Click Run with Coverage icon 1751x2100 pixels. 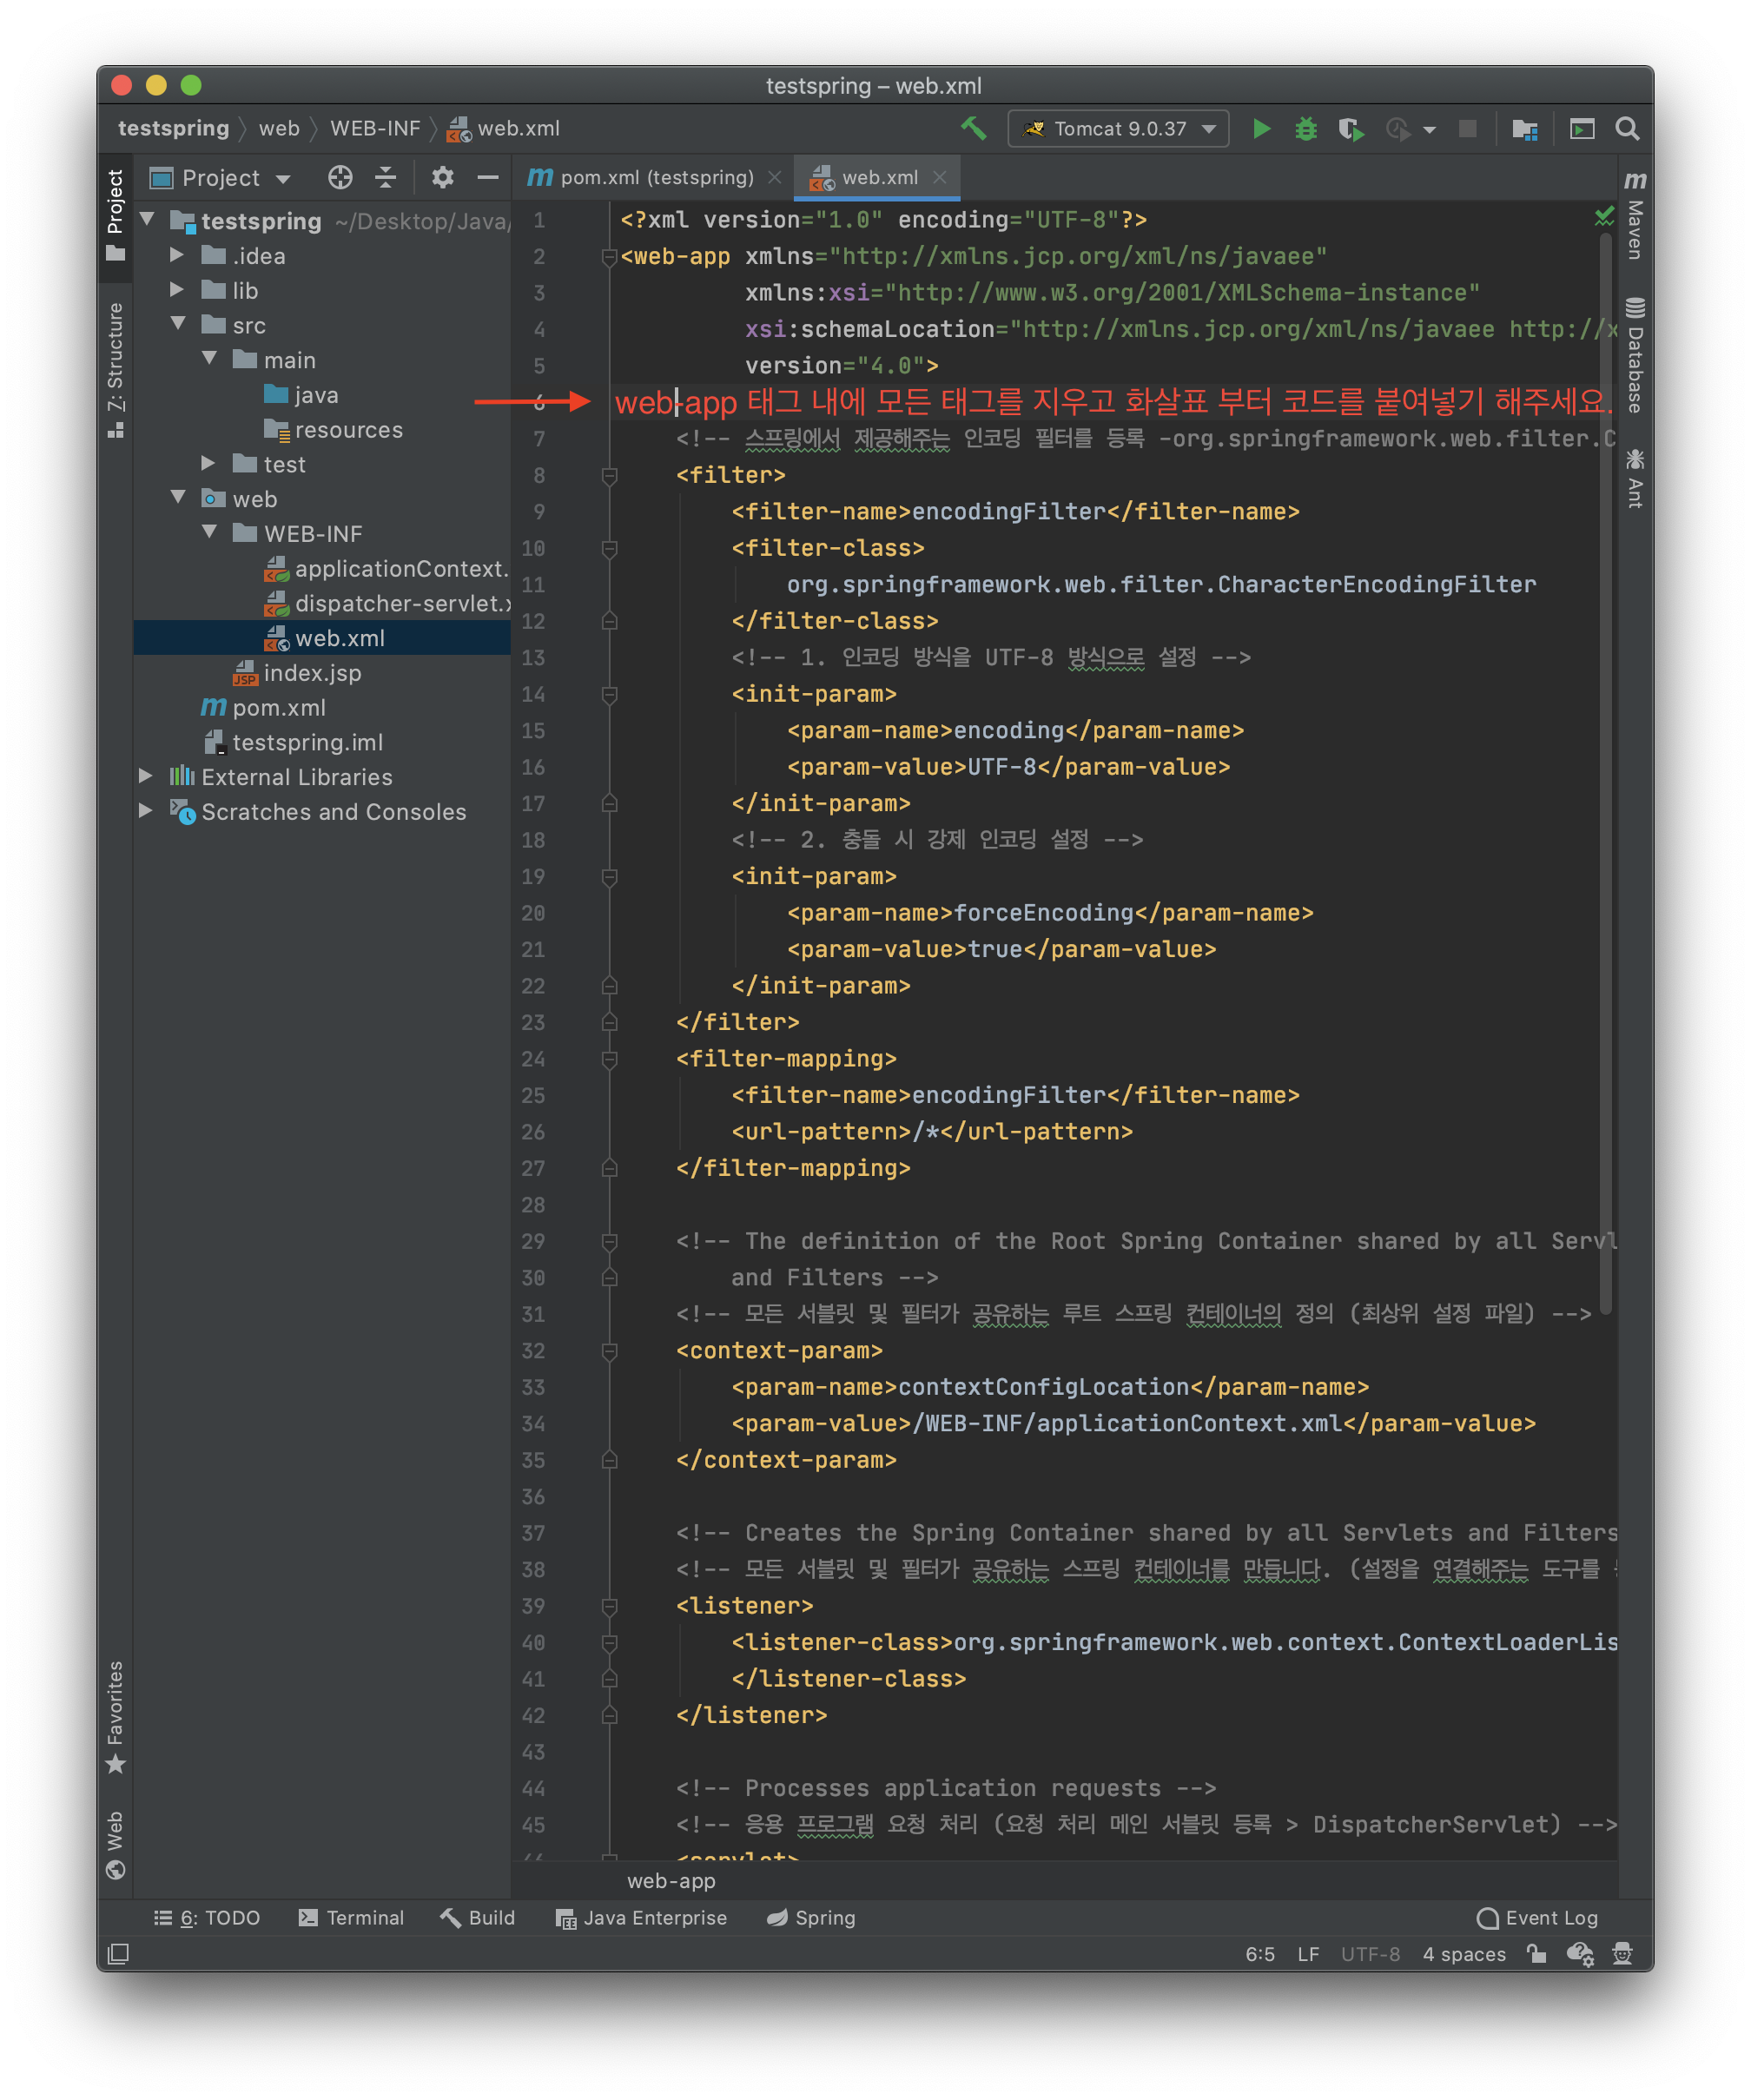click(1350, 129)
